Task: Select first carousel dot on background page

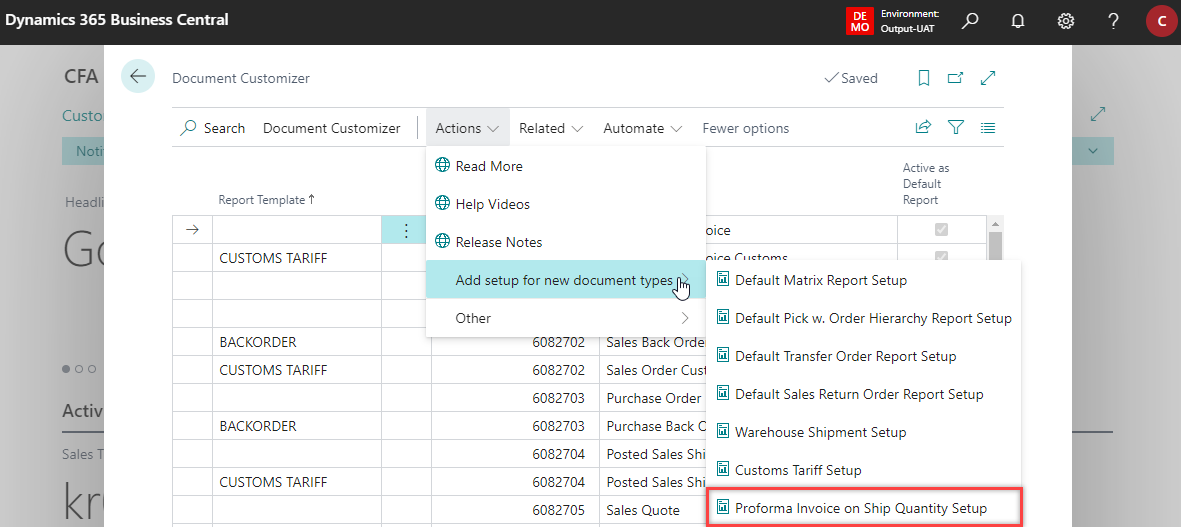Action: coord(66,369)
